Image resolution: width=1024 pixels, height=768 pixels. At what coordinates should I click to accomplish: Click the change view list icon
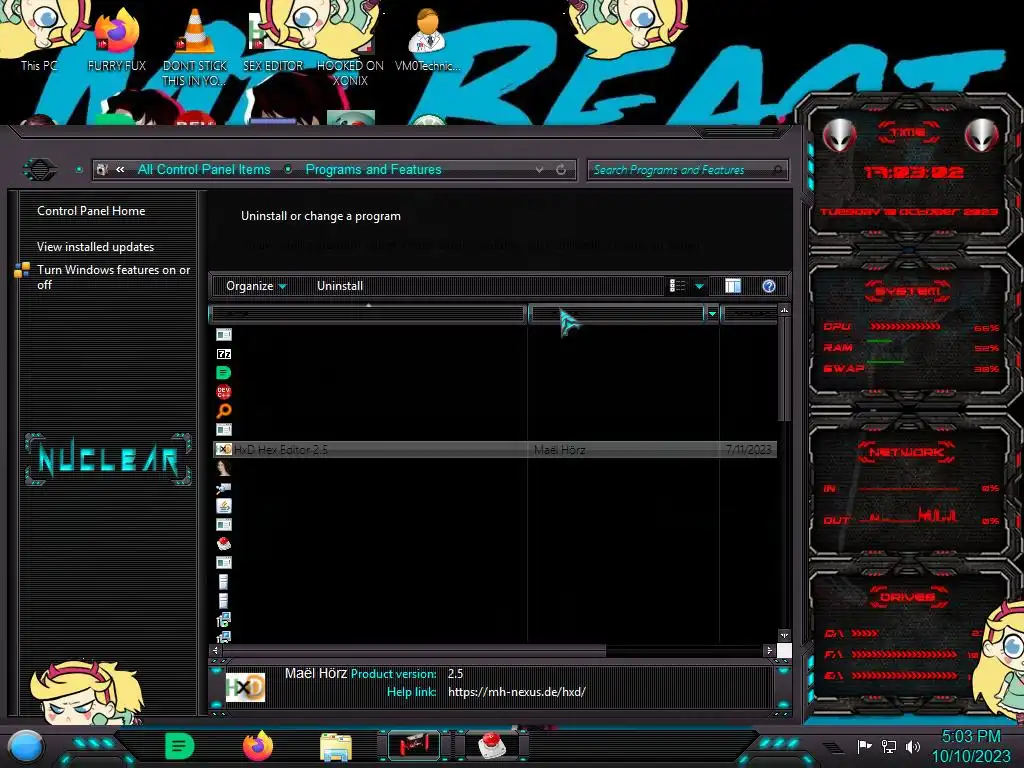click(x=677, y=286)
